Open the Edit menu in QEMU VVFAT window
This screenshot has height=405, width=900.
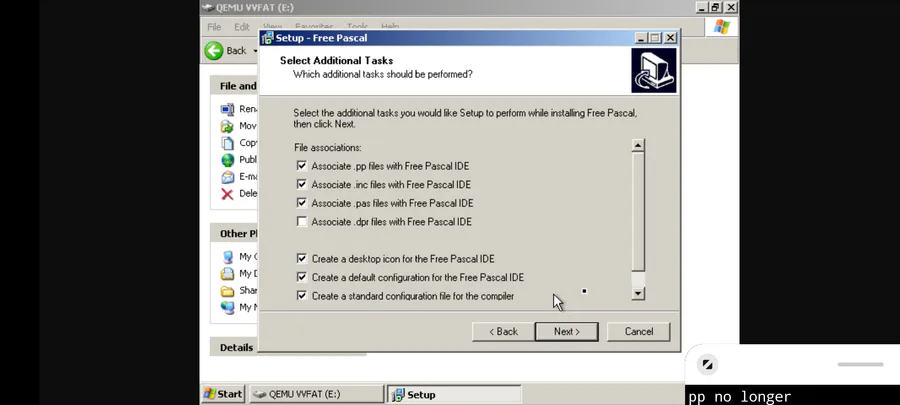point(242,27)
